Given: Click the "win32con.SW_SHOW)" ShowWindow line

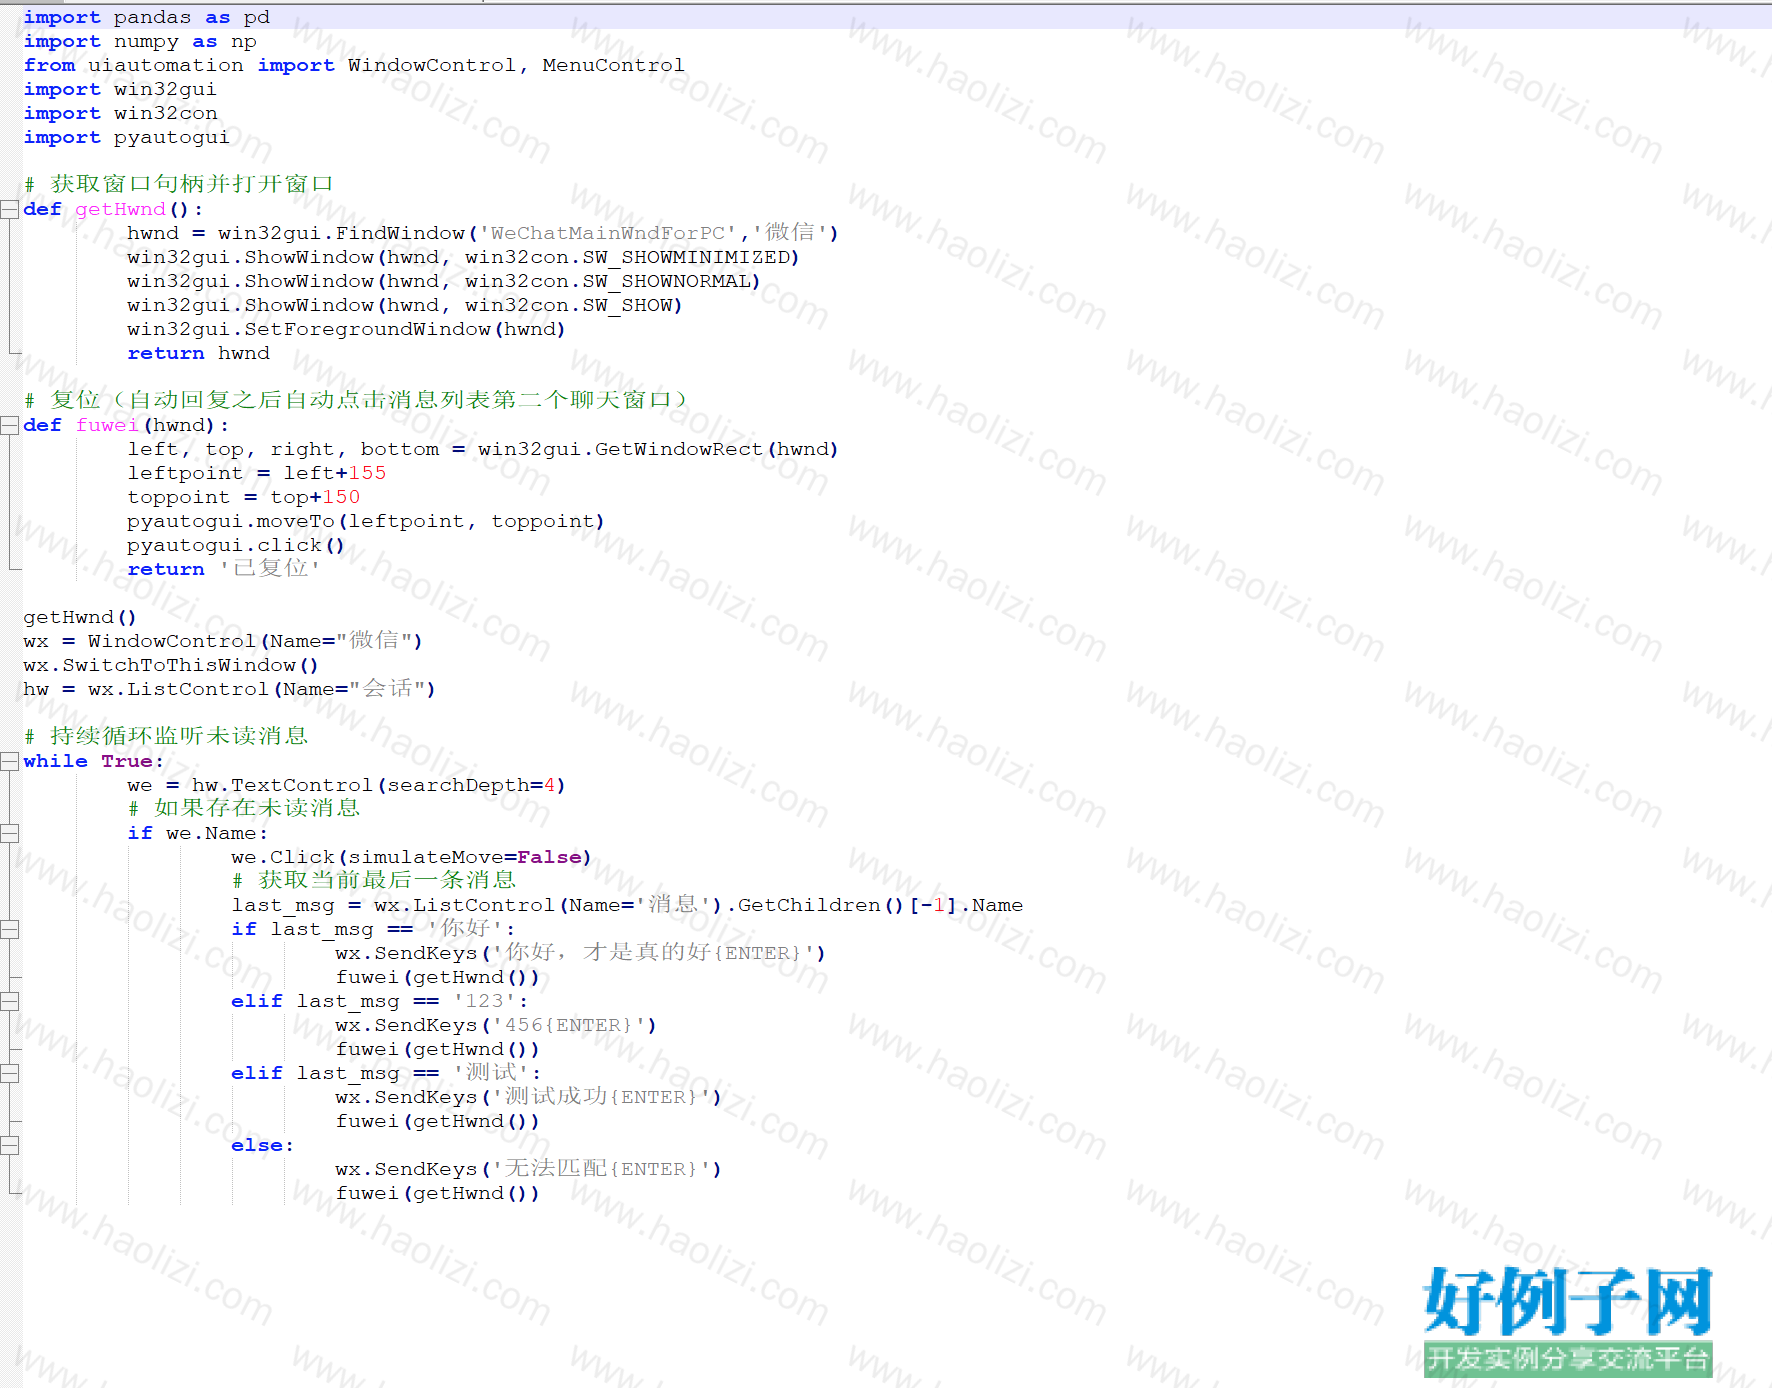Looking at the screenshot, I should pyautogui.click(x=405, y=305).
